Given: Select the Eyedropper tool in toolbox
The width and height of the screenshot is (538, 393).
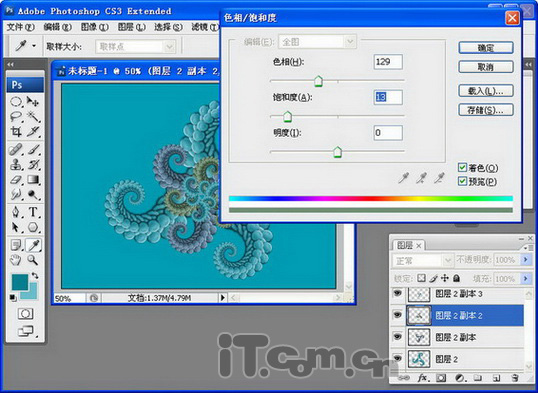Looking at the screenshot, I should tap(34, 245).
